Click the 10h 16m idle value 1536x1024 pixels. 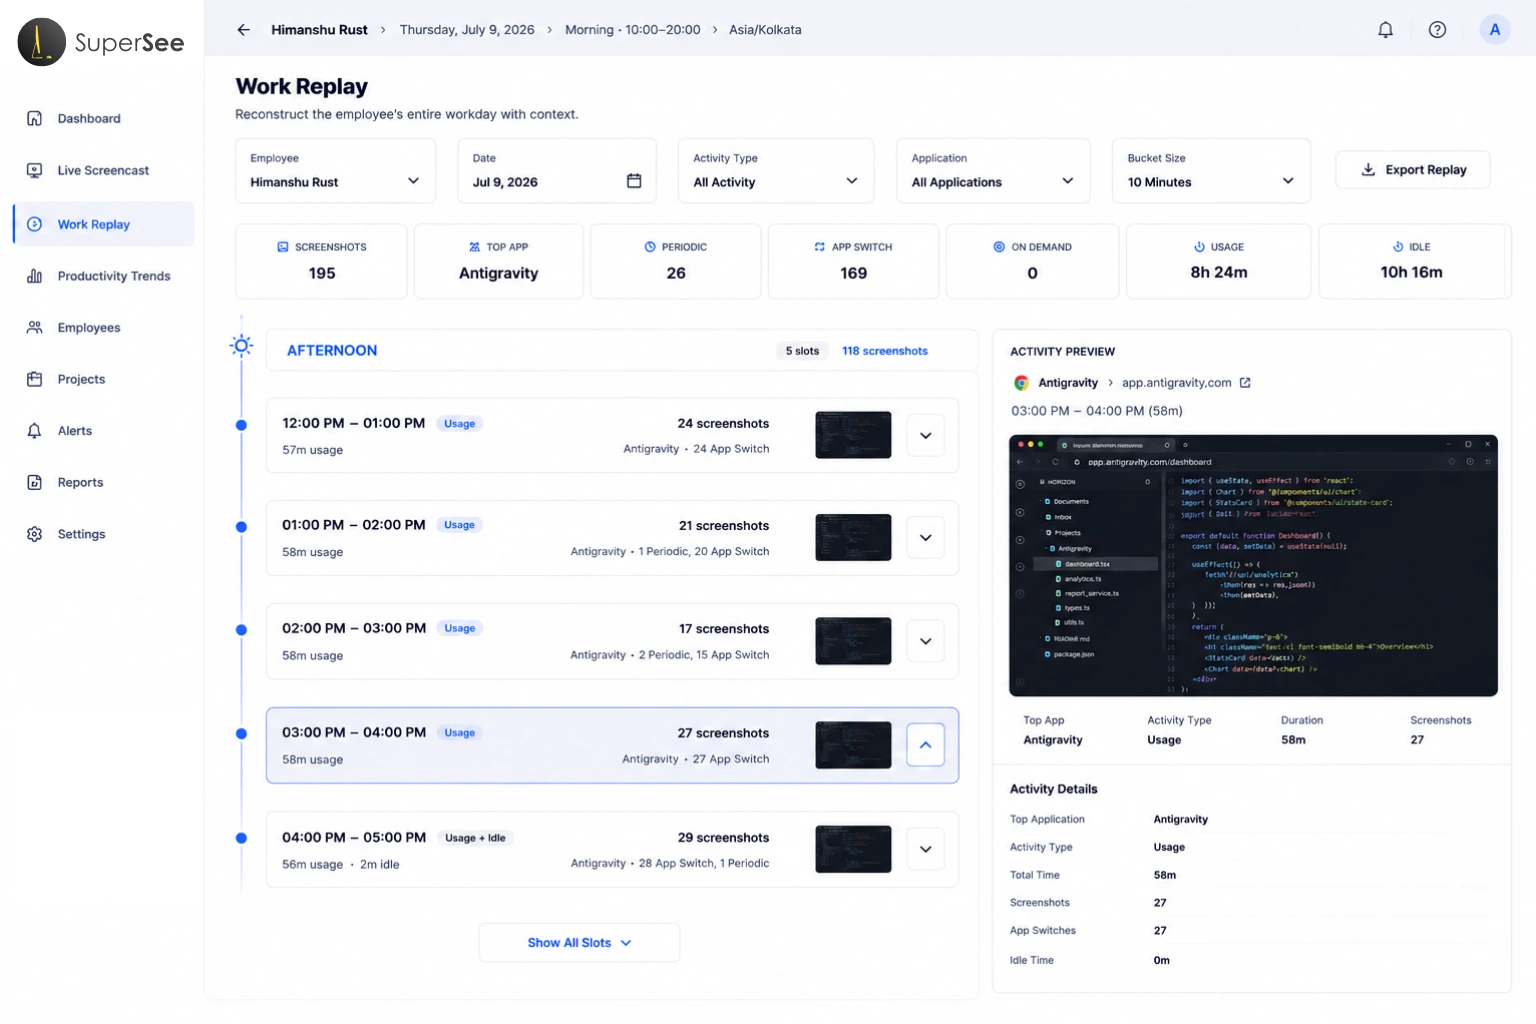pos(1411,272)
